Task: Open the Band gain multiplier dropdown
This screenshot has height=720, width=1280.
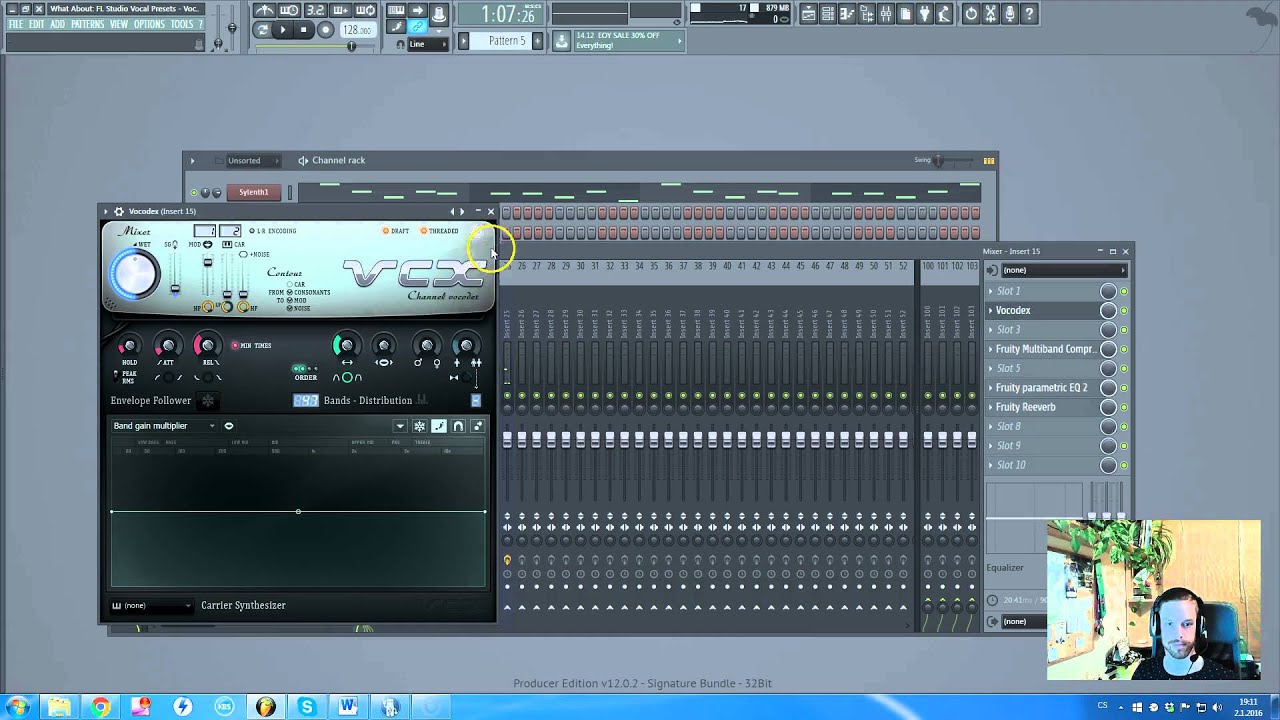Action: [164, 426]
